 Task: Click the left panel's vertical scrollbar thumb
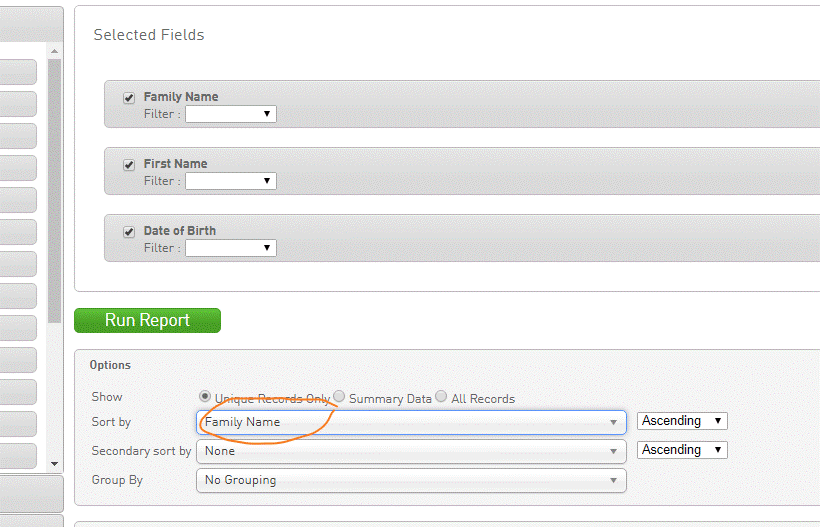click(55, 150)
